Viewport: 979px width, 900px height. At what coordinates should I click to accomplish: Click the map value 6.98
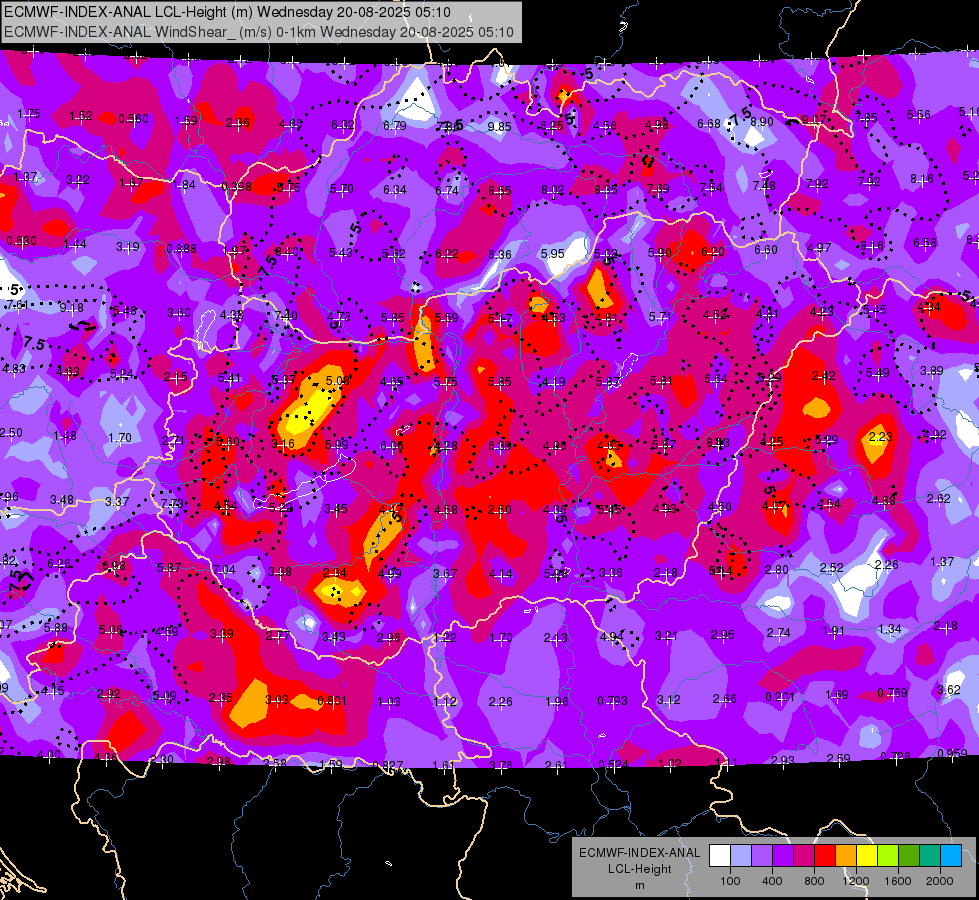114,566
